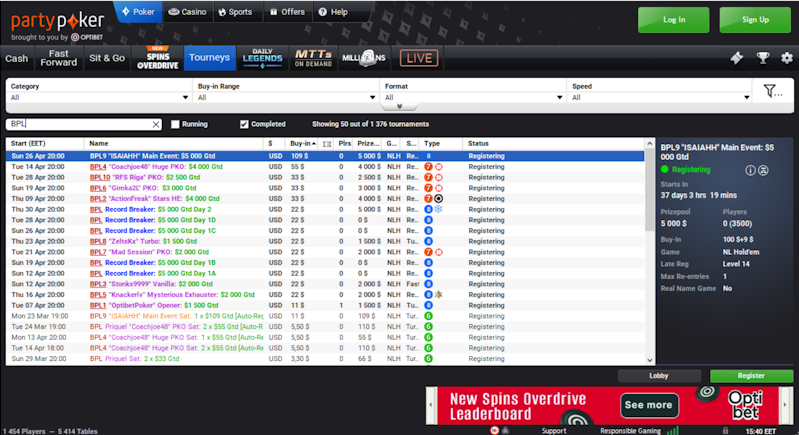799x435 pixels.
Task: Open the advanced filter funnel icon
Action: tap(772, 91)
